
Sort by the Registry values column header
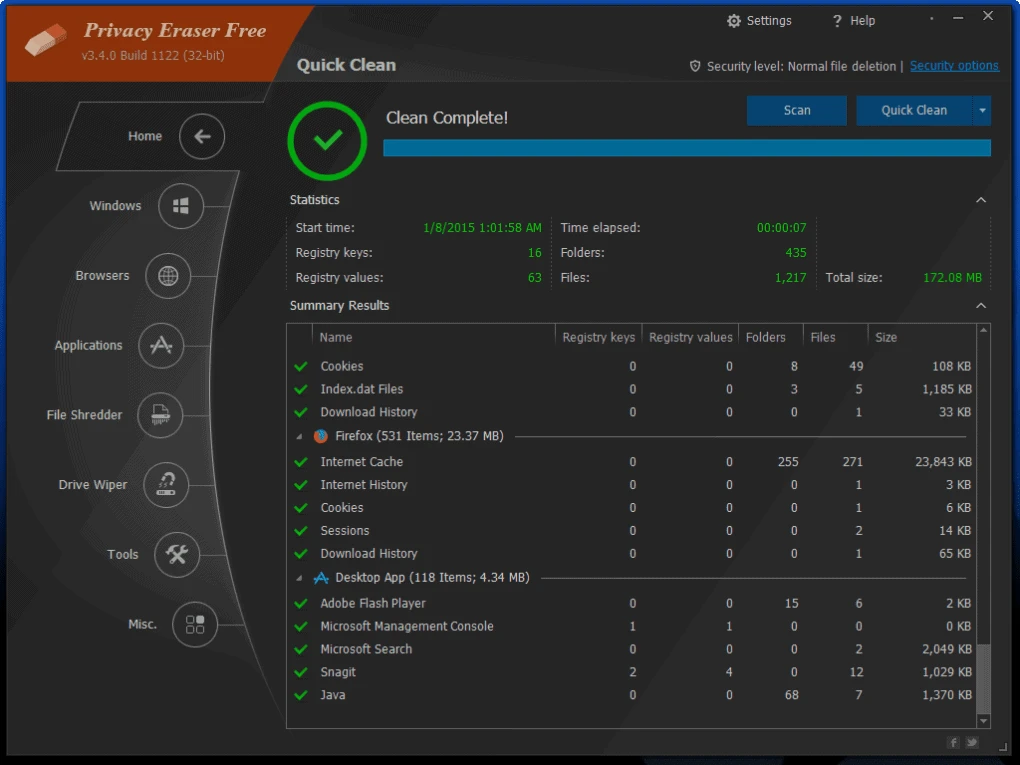tap(690, 338)
